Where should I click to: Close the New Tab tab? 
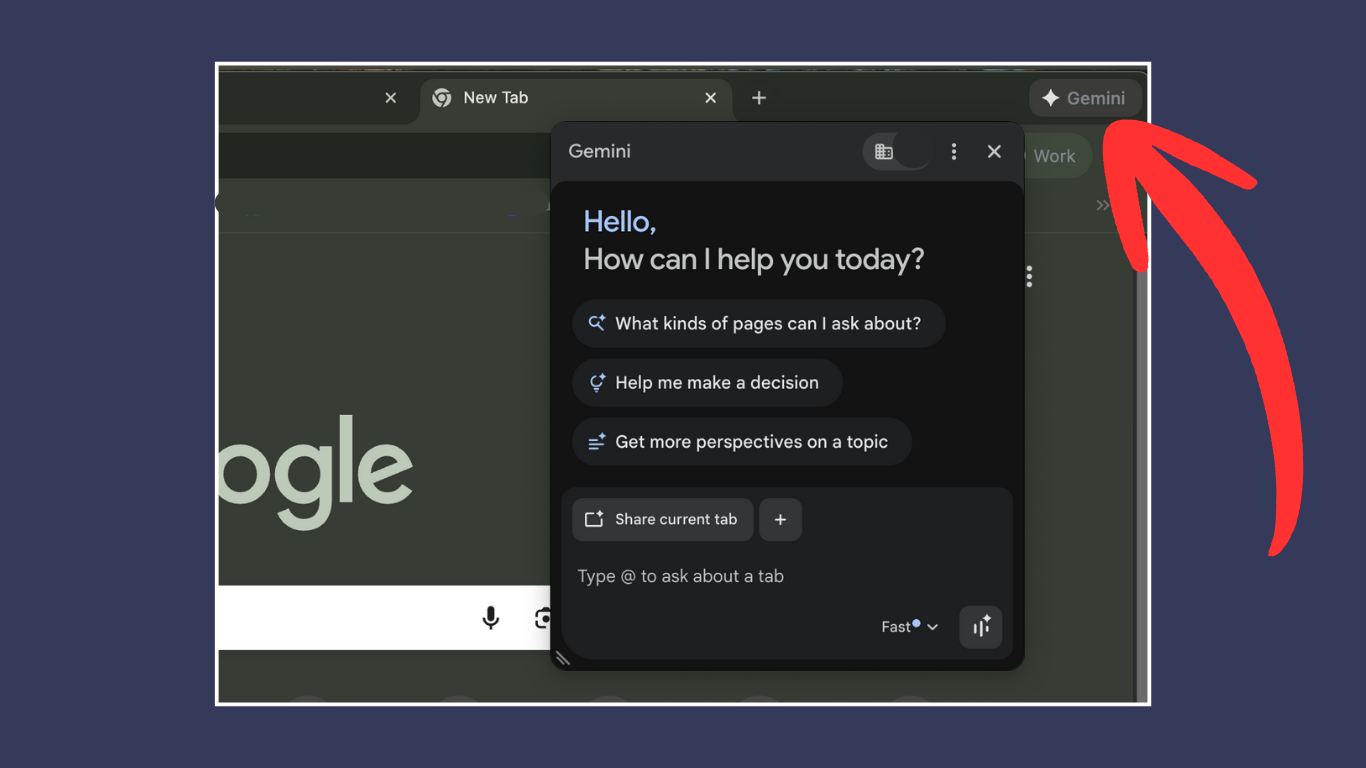(x=710, y=98)
